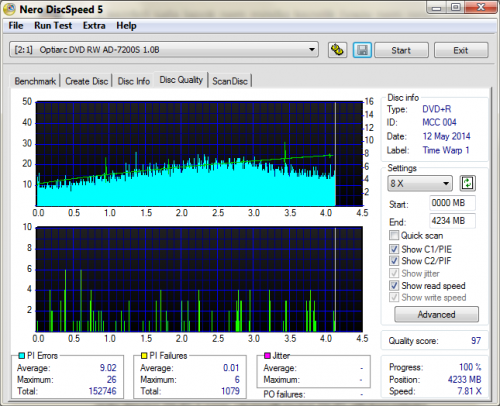Open the Advanced settings button

[436, 314]
